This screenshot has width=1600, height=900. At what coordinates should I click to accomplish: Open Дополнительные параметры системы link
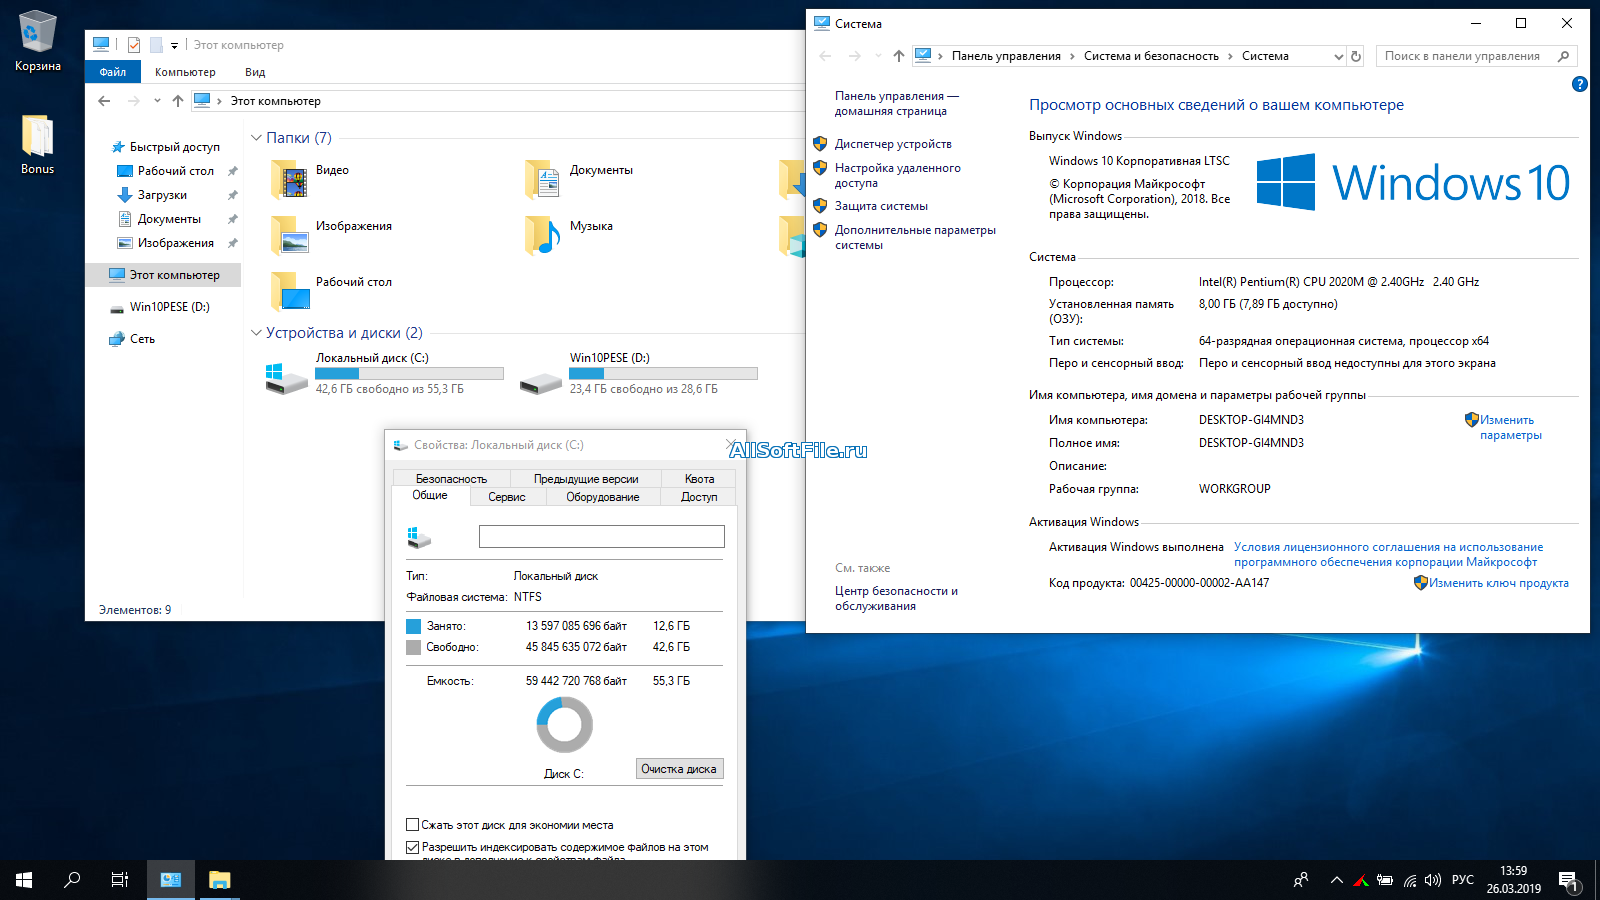[x=915, y=237]
